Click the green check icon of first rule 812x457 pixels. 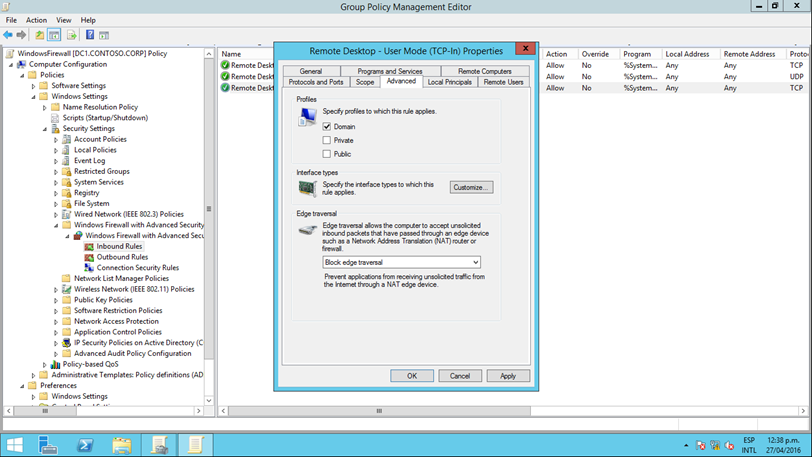[x=225, y=65]
